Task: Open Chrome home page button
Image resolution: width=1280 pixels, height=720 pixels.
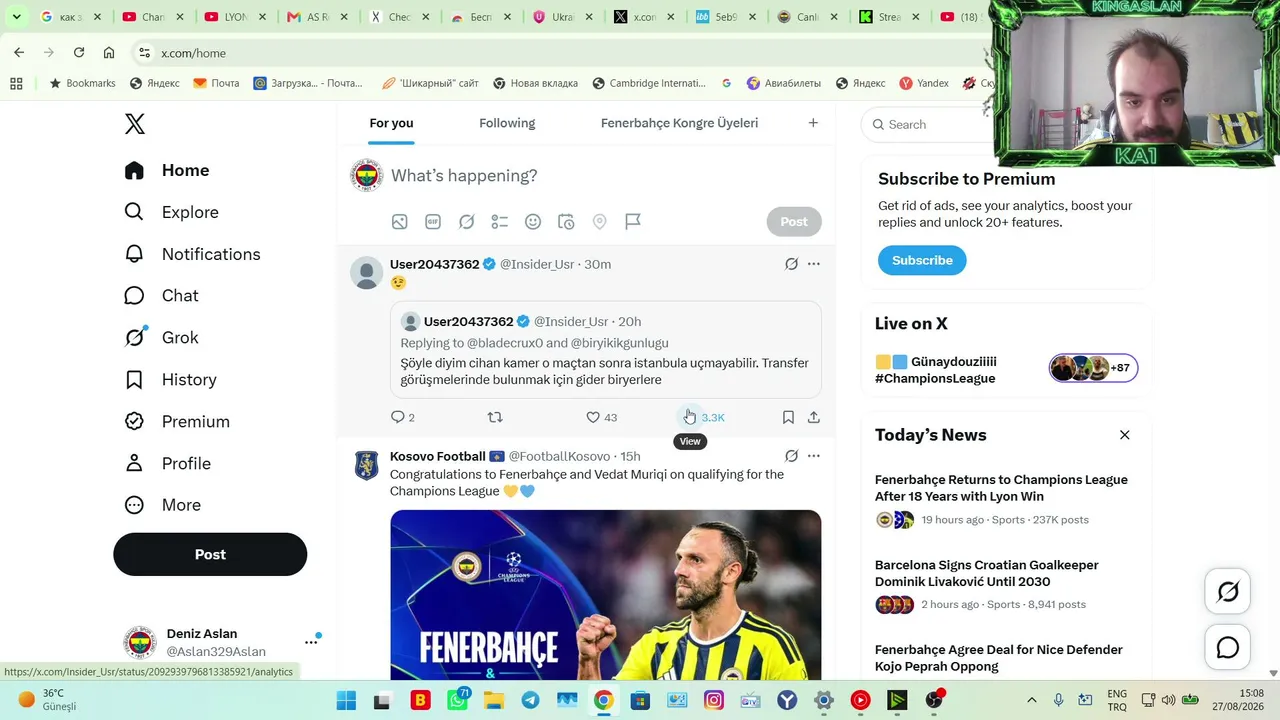Action: click(x=109, y=53)
